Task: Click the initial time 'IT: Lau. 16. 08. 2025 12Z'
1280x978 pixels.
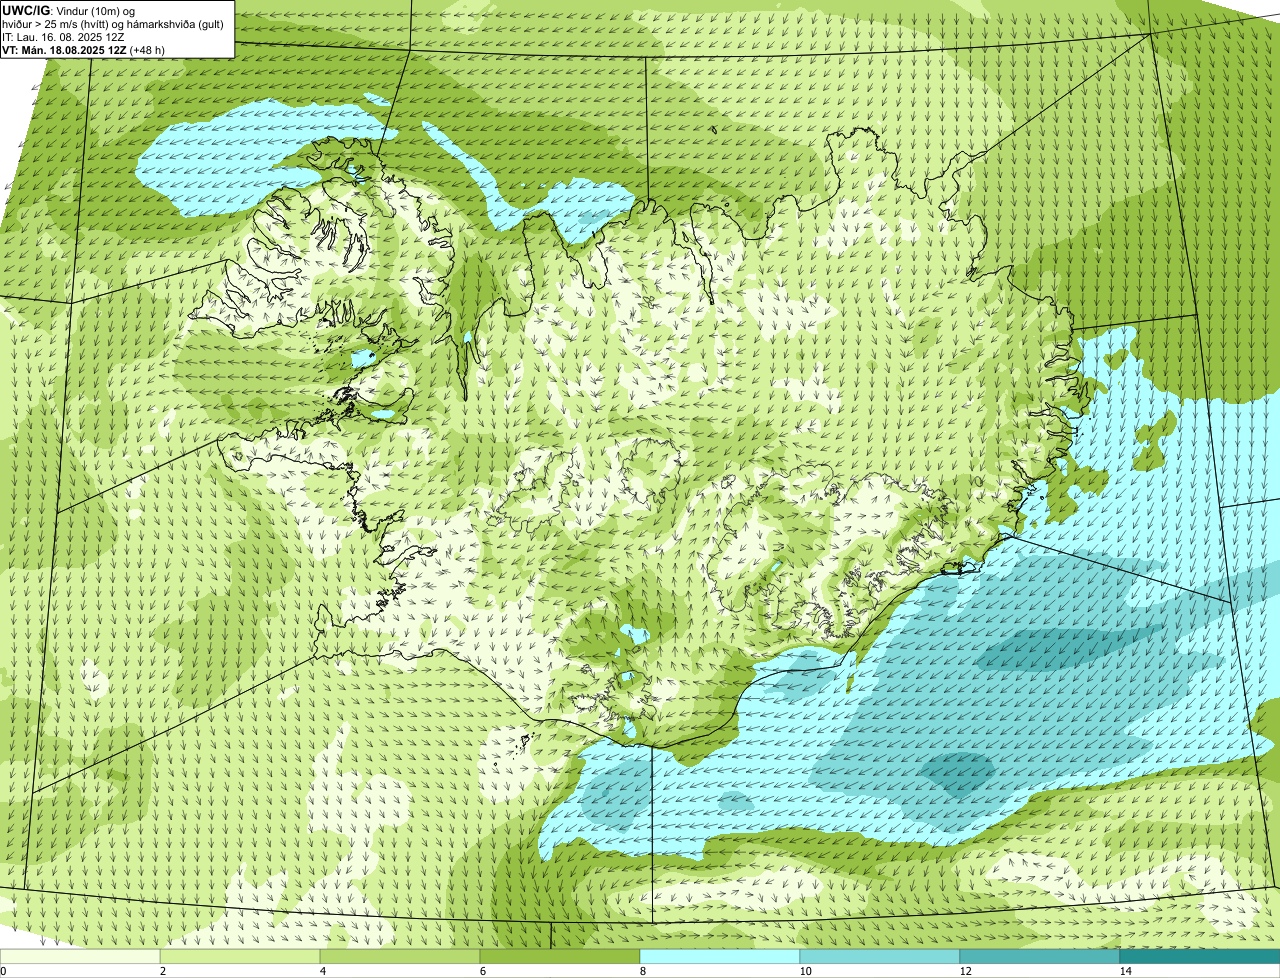Action: (63, 36)
